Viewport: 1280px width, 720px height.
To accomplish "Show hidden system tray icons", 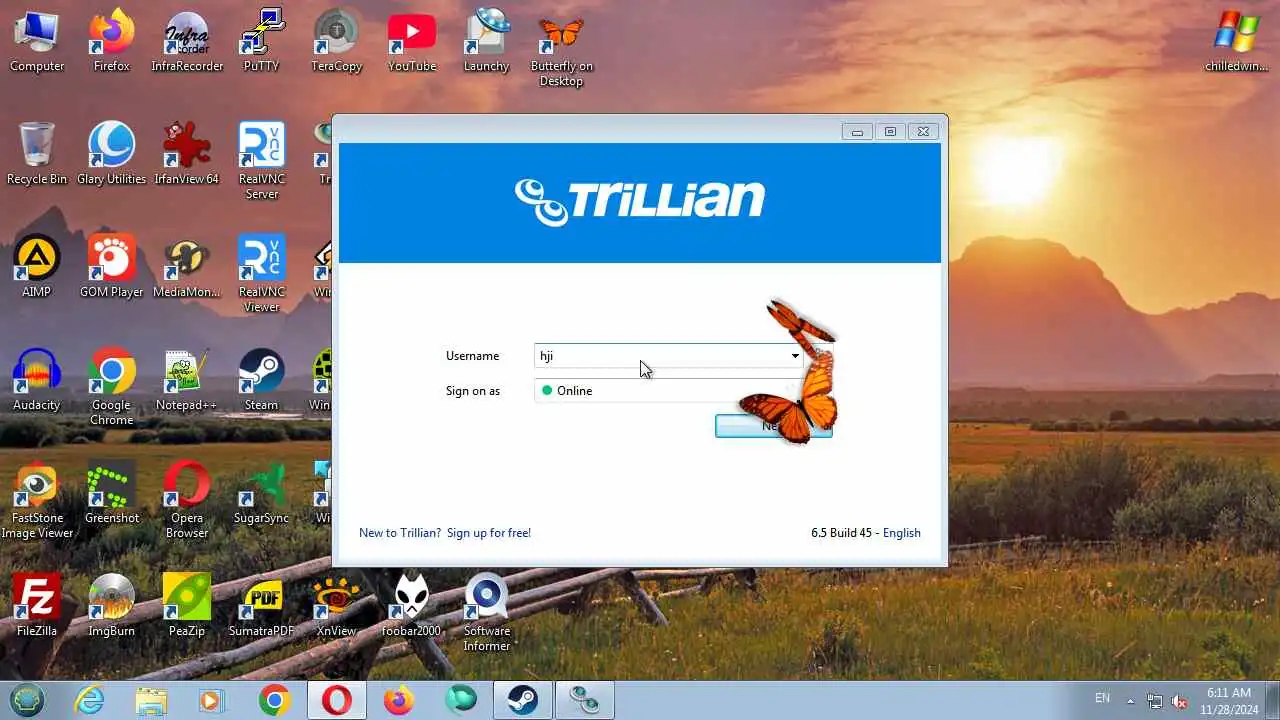I will 1131,701.
